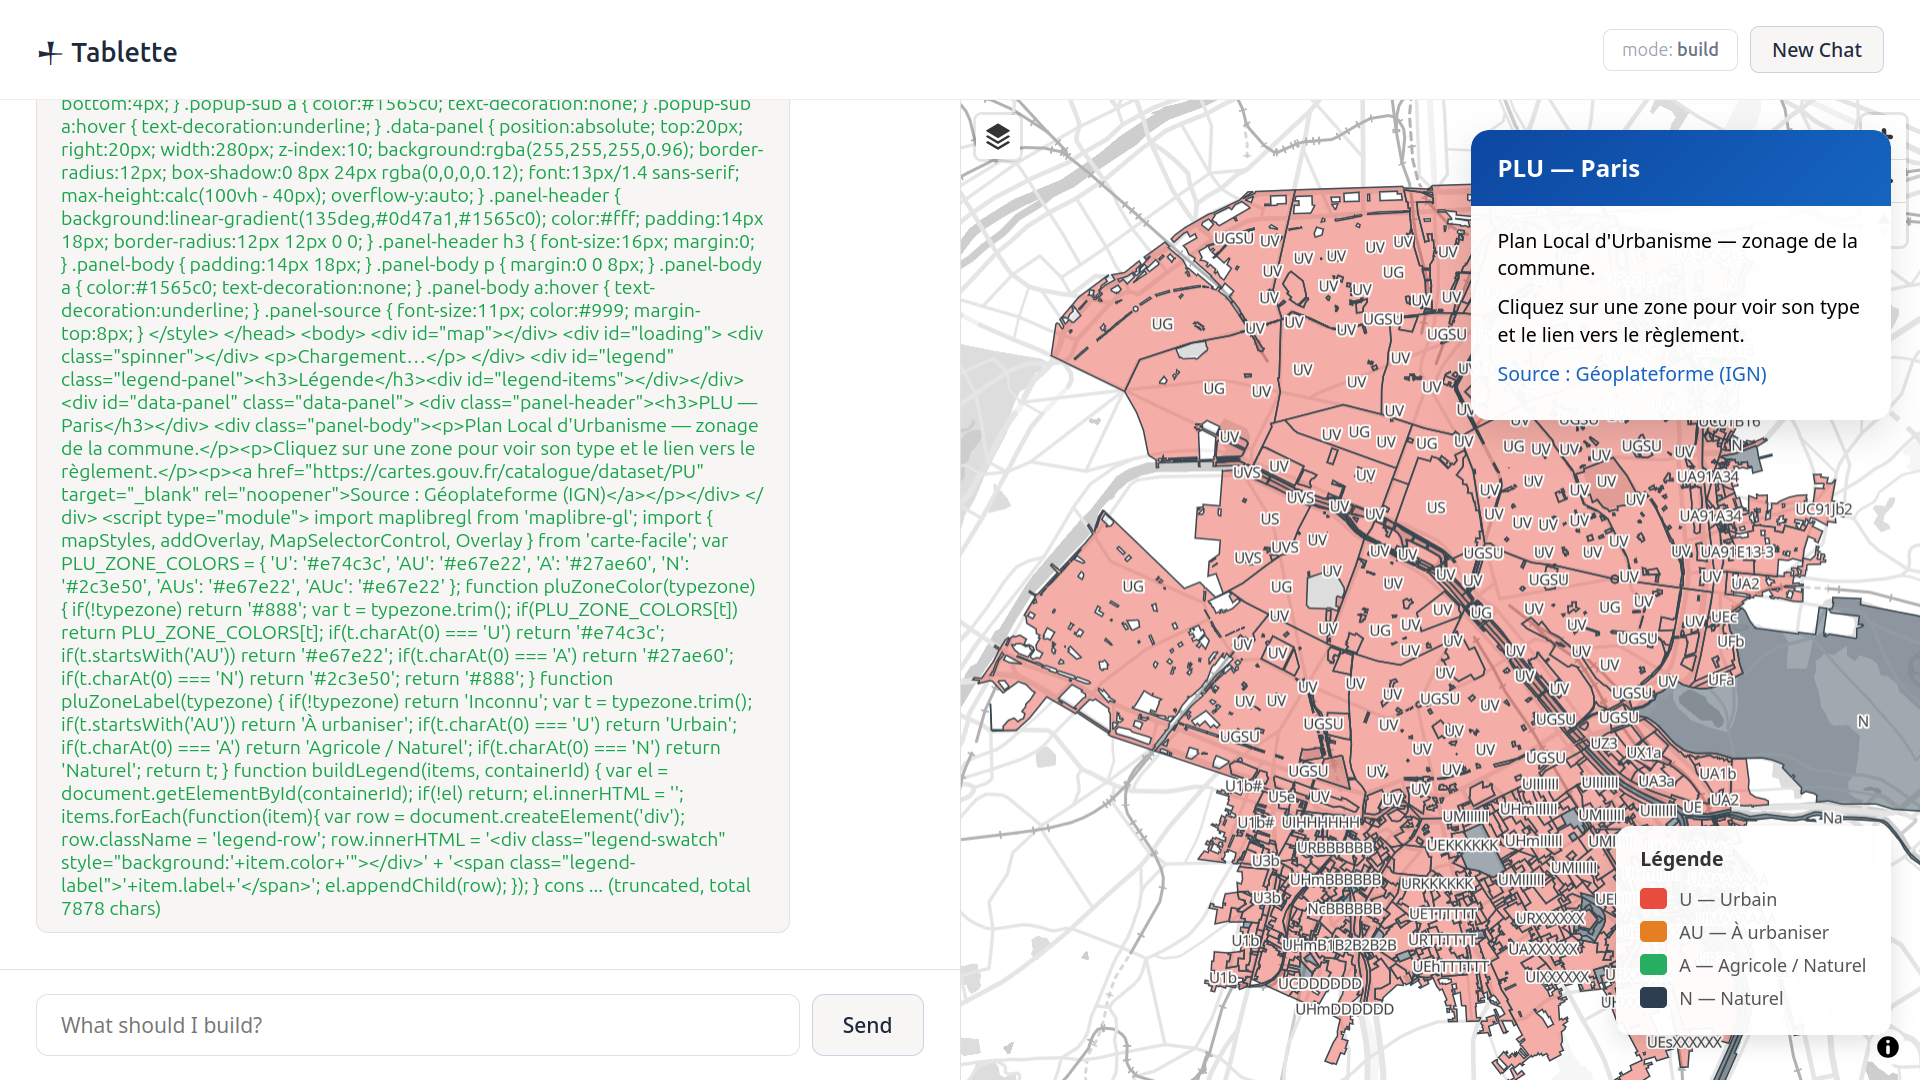Viewport: 1920px width, 1080px height.
Task: Click the green Agricole / Naturel swatch
Action: click(1653, 965)
